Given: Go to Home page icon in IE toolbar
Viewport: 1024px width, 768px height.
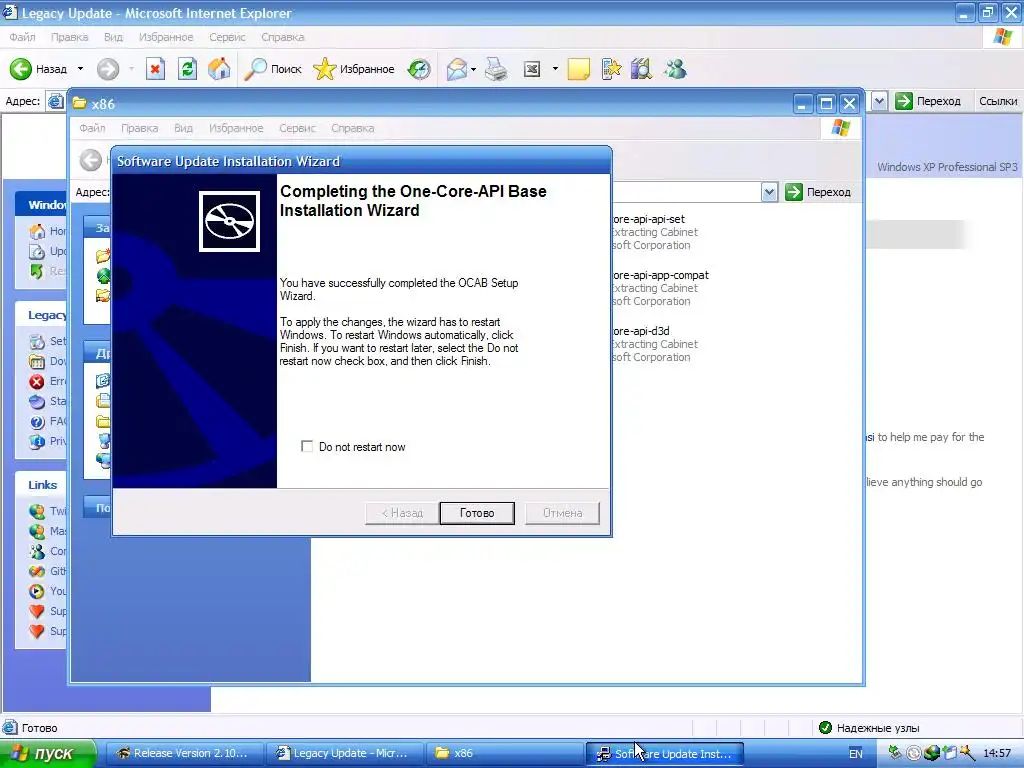Looking at the screenshot, I should (219, 69).
